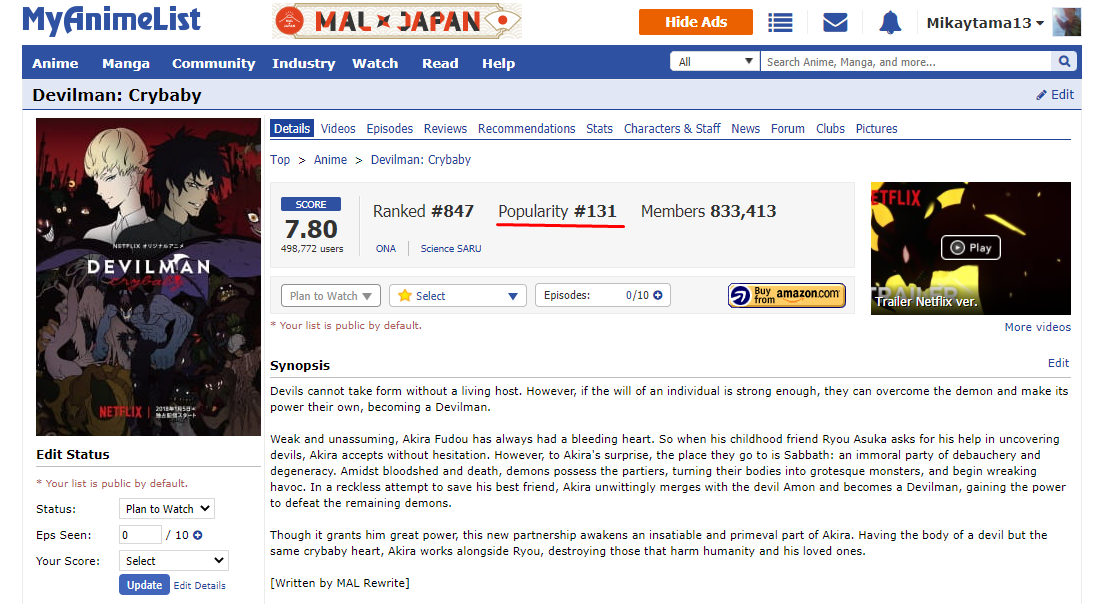Viewport: 1104px width, 604px height.
Task: Open messages envelope icon
Action: 835,23
